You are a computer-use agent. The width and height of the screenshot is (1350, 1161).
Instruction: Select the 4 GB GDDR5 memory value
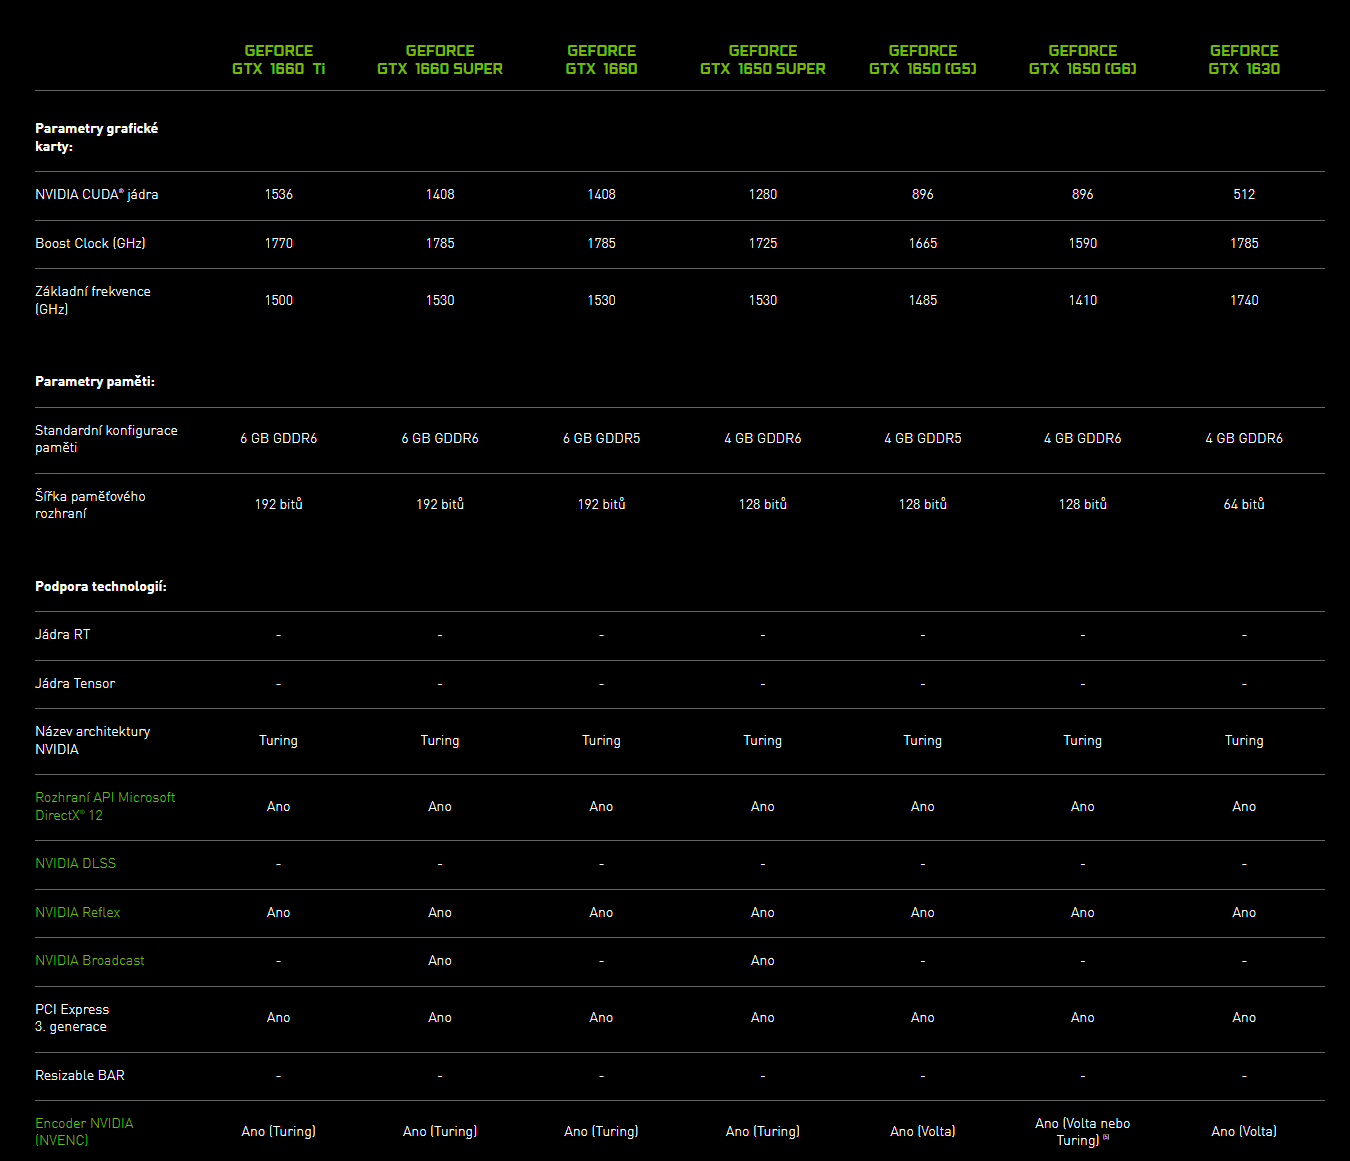click(923, 438)
